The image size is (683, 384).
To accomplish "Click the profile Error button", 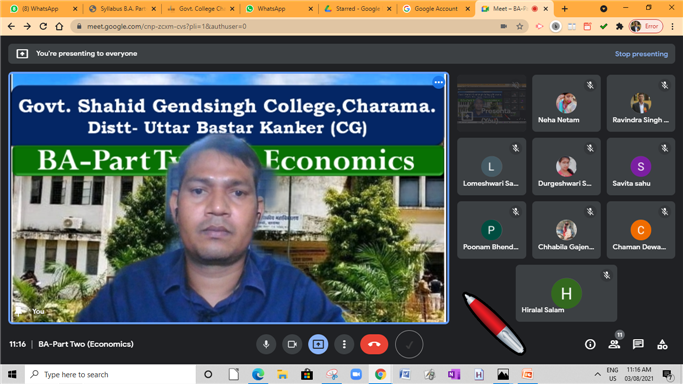I will coord(646,27).
